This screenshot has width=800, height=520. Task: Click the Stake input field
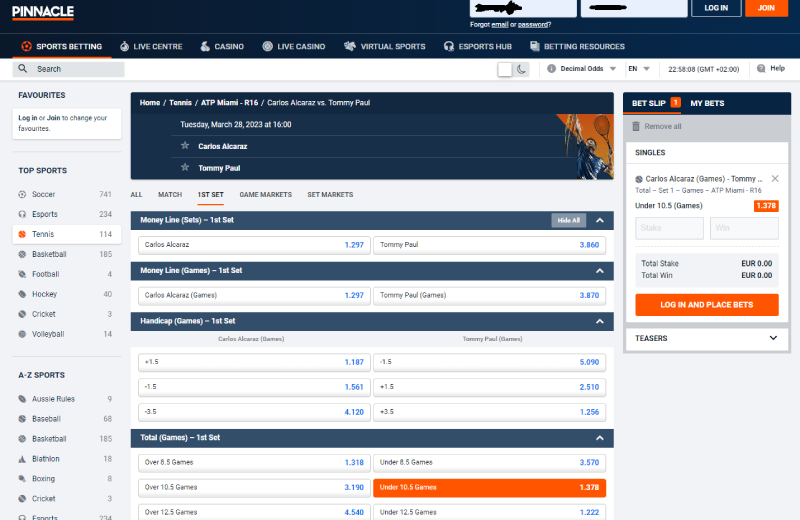point(669,228)
